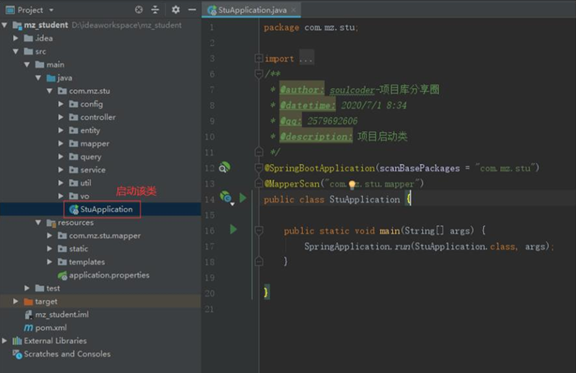This screenshot has height=373, width=576.
Task: Select the StuApplication class in tree
Action: tap(106, 209)
